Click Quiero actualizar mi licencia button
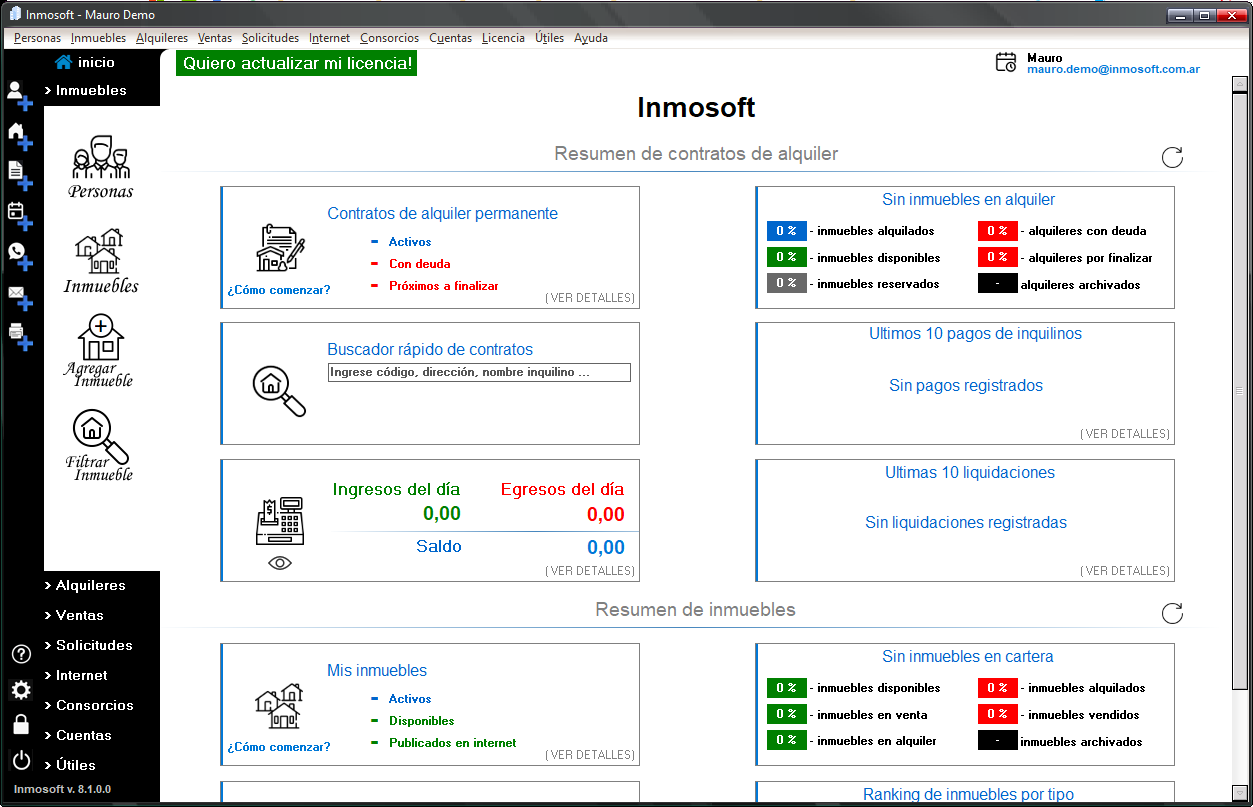This screenshot has width=1253, height=807. coord(296,64)
